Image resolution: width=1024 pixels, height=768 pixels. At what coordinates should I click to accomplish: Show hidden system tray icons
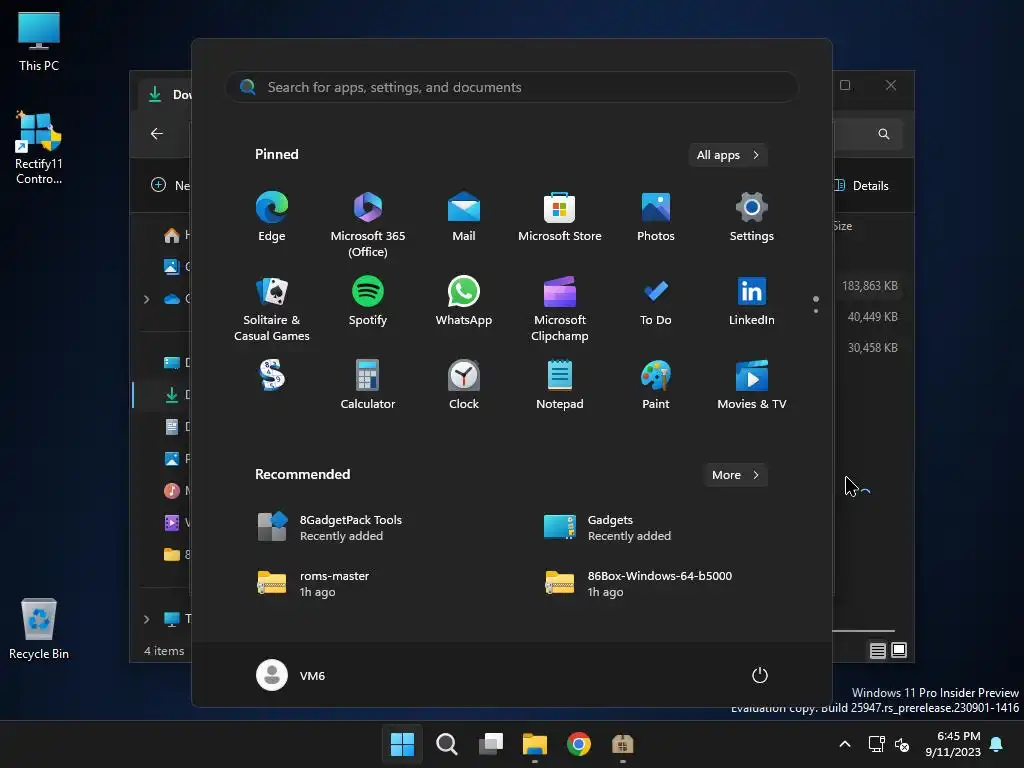[x=844, y=744]
